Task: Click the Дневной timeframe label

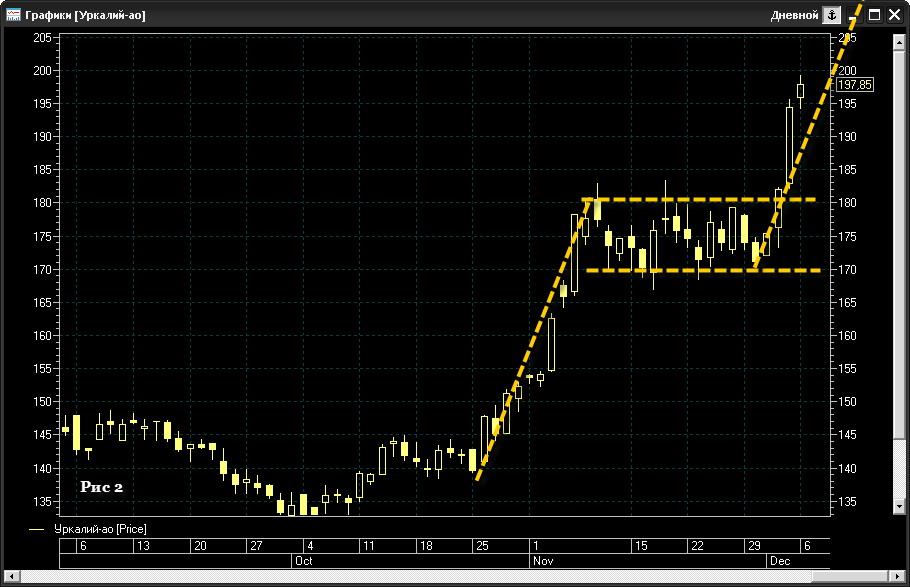Action: pos(794,15)
